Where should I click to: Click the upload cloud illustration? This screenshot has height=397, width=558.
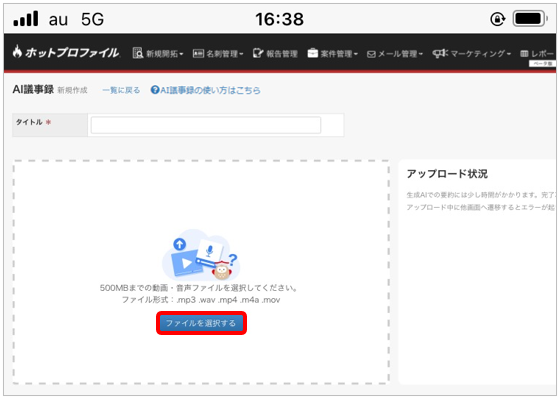click(x=201, y=255)
